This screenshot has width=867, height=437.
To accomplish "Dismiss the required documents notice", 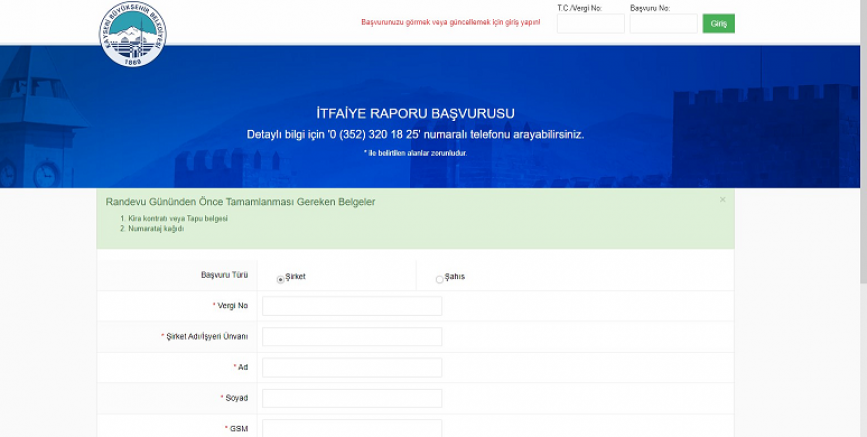I will [722, 200].
